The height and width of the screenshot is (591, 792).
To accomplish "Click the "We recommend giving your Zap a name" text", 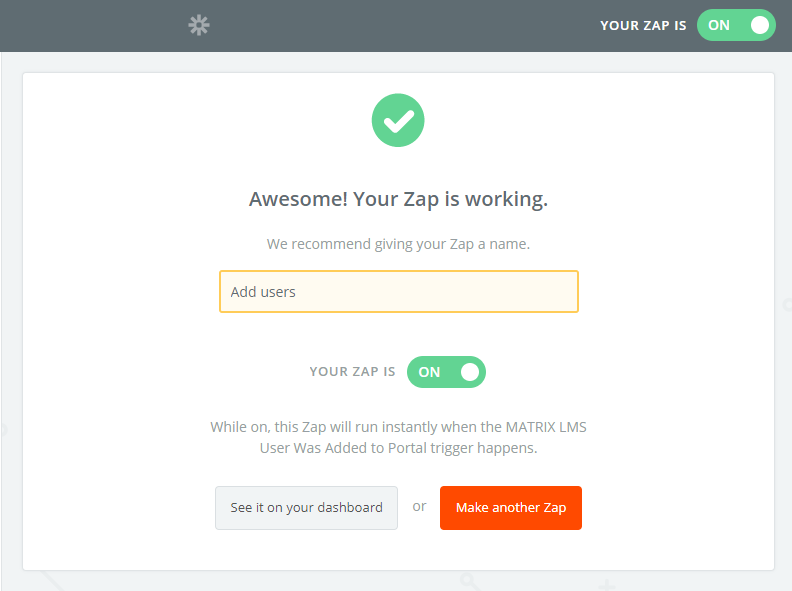I will 398,243.
